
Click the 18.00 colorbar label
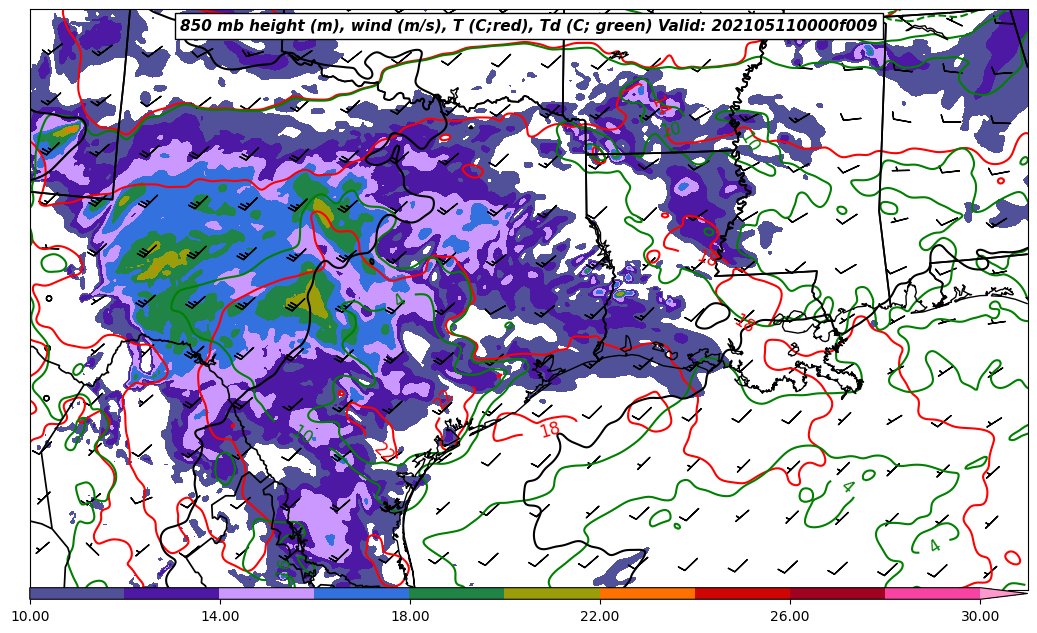click(409, 616)
